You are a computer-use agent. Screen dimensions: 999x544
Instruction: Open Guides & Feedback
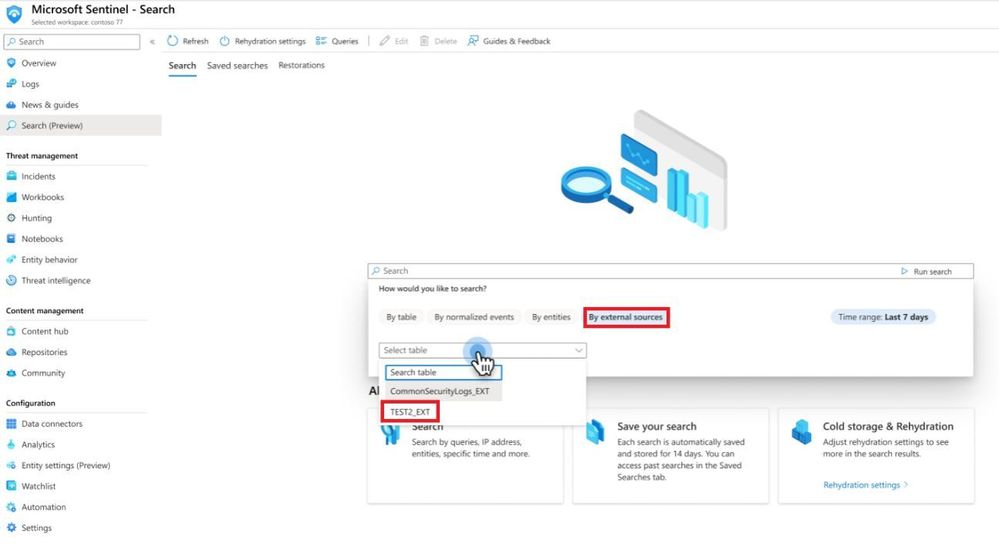tap(508, 41)
